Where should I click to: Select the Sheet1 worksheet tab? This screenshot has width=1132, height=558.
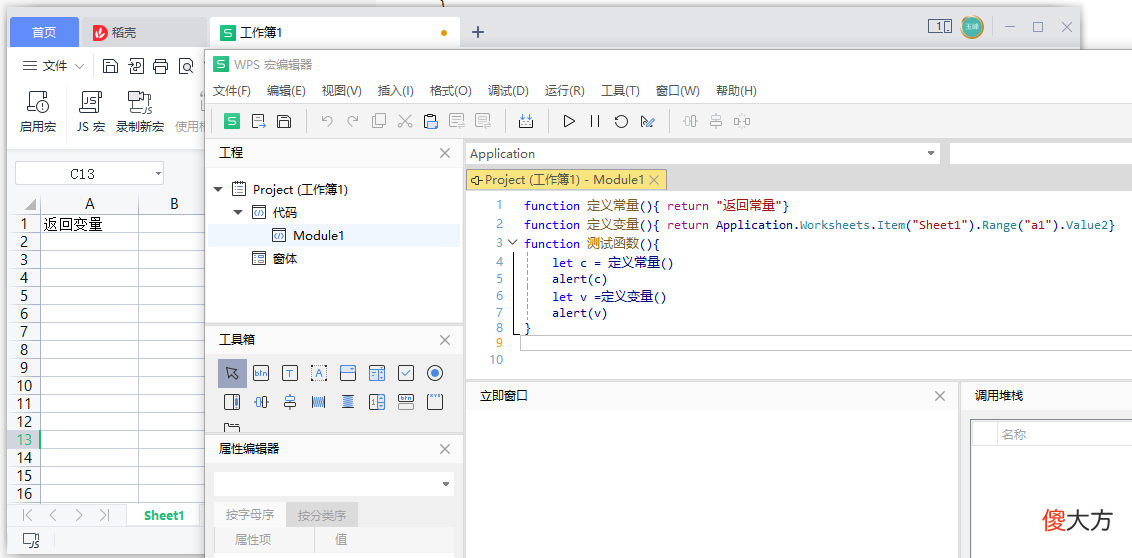pyautogui.click(x=164, y=515)
